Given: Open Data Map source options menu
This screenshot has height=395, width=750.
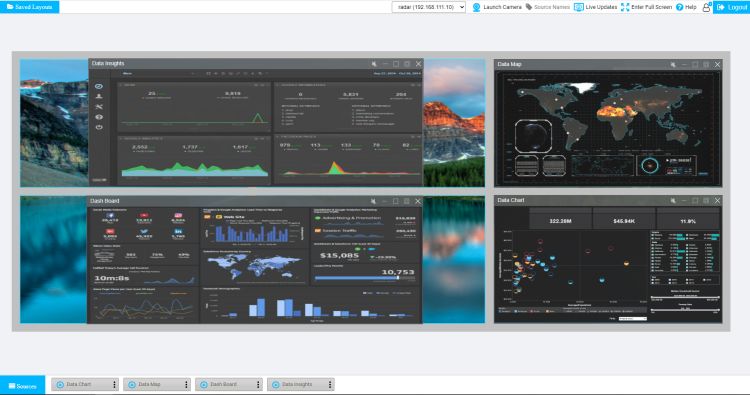Looking at the screenshot, I should point(186,384).
